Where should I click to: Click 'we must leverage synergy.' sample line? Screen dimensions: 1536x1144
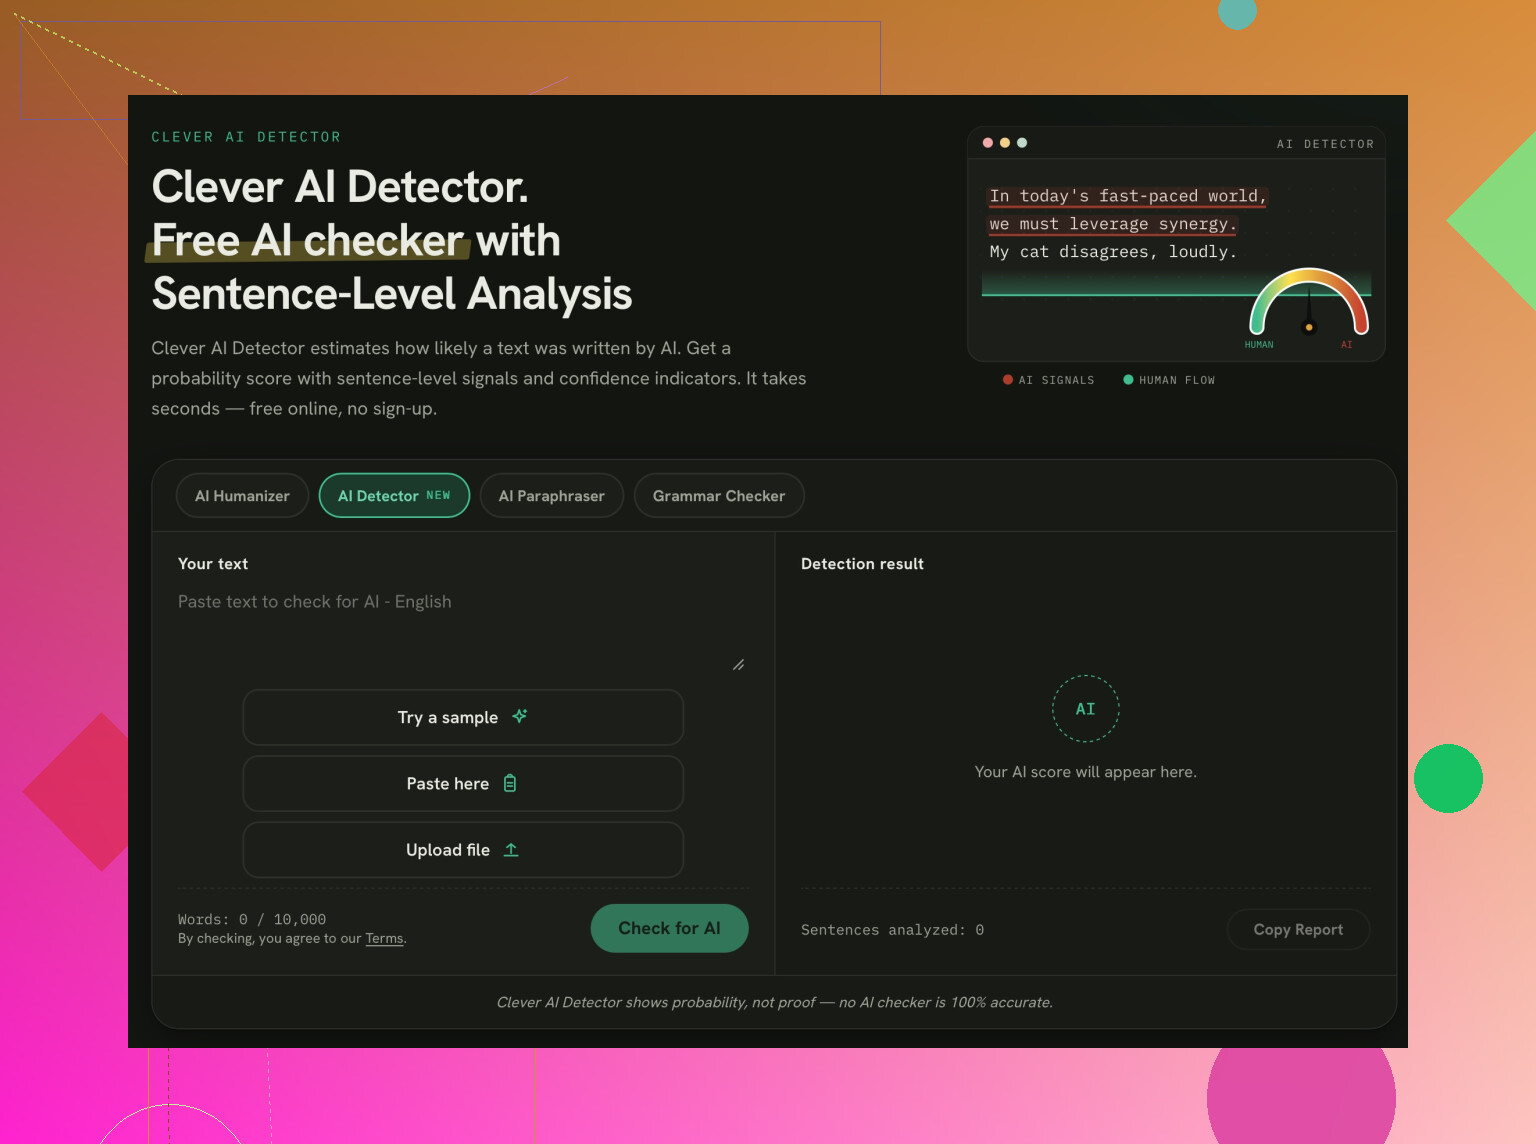1113,224
